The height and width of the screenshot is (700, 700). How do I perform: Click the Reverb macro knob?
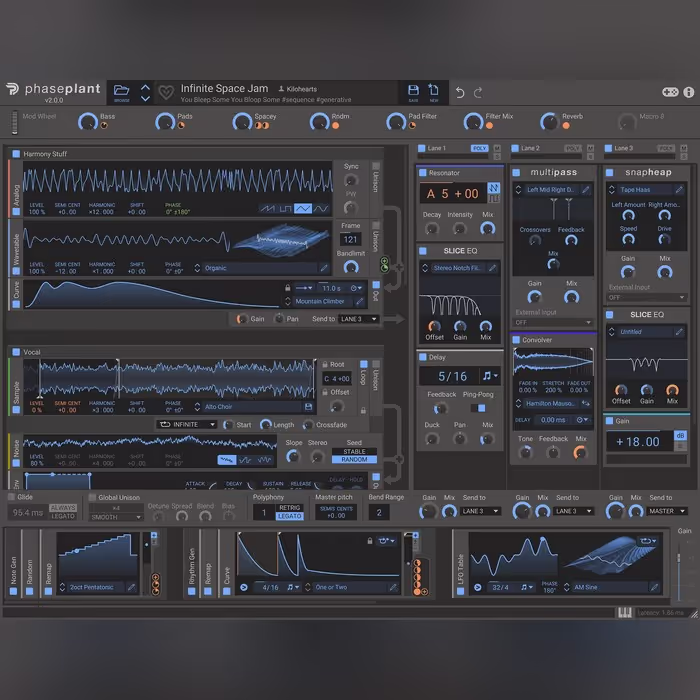pos(548,122)
